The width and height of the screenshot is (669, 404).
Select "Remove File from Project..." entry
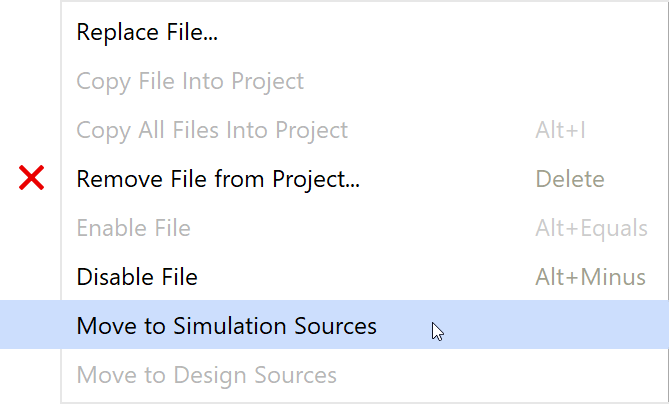[x=218, y=179]
